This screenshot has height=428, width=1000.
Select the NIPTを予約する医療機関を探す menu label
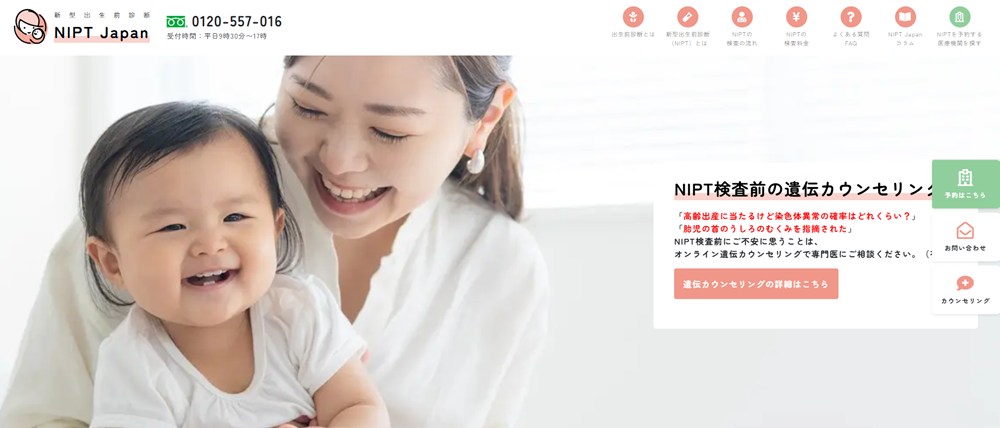point(959,38)
